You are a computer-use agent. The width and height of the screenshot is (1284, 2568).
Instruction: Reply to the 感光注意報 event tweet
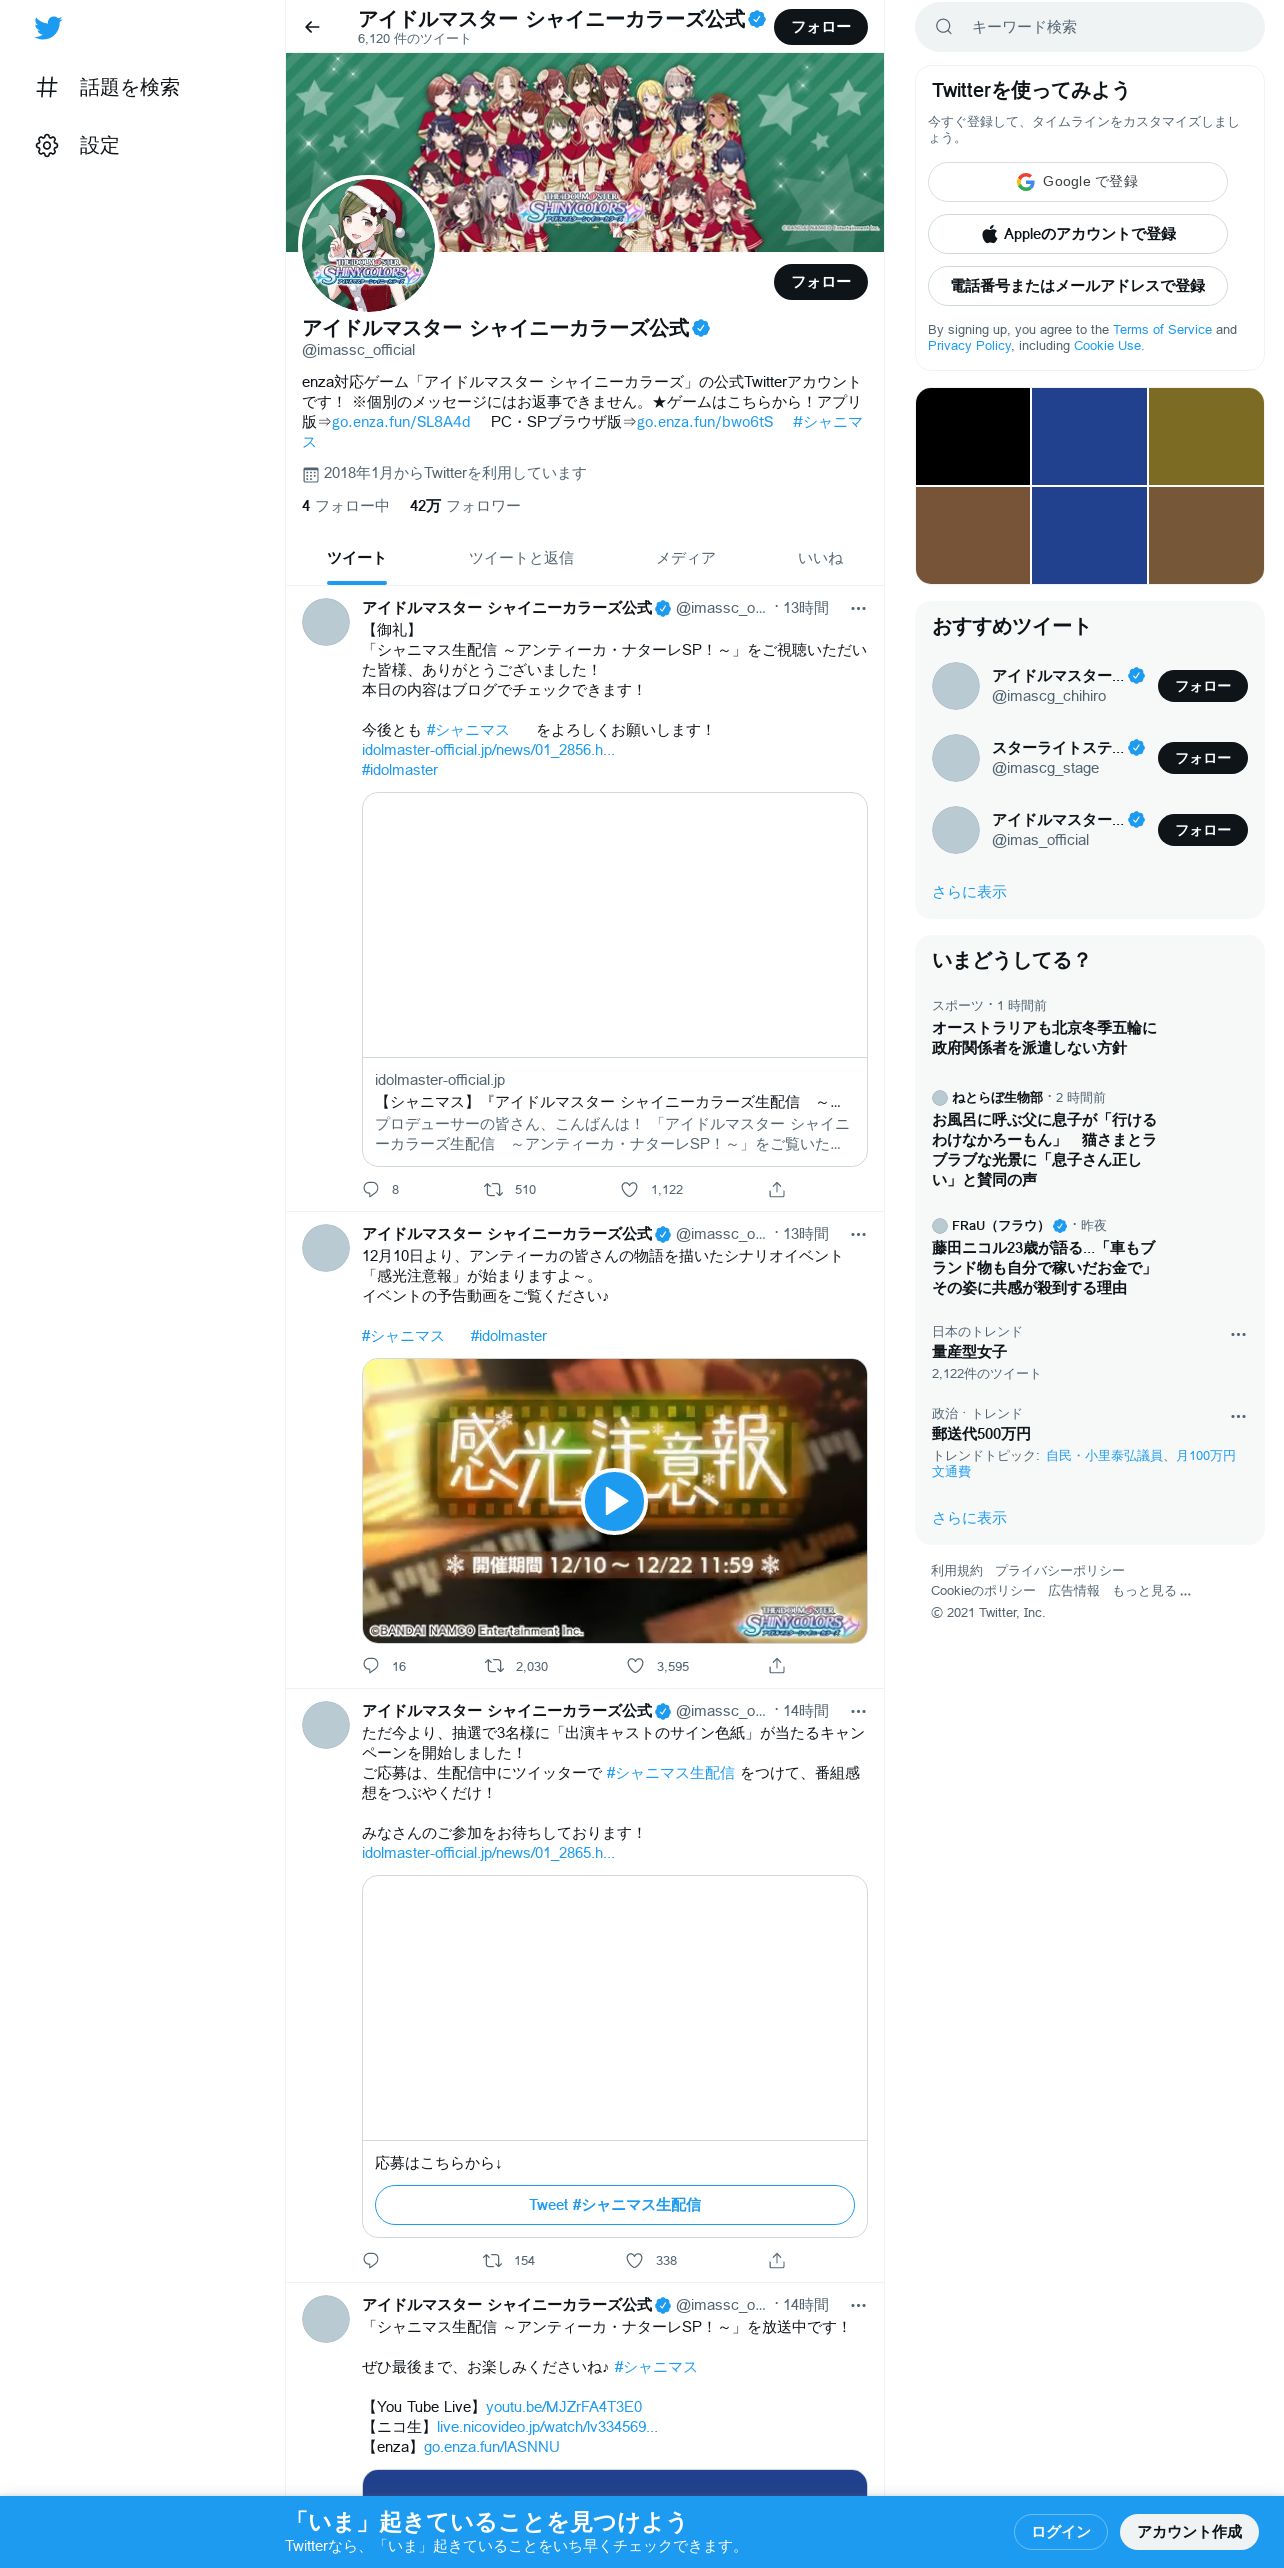371,1666
